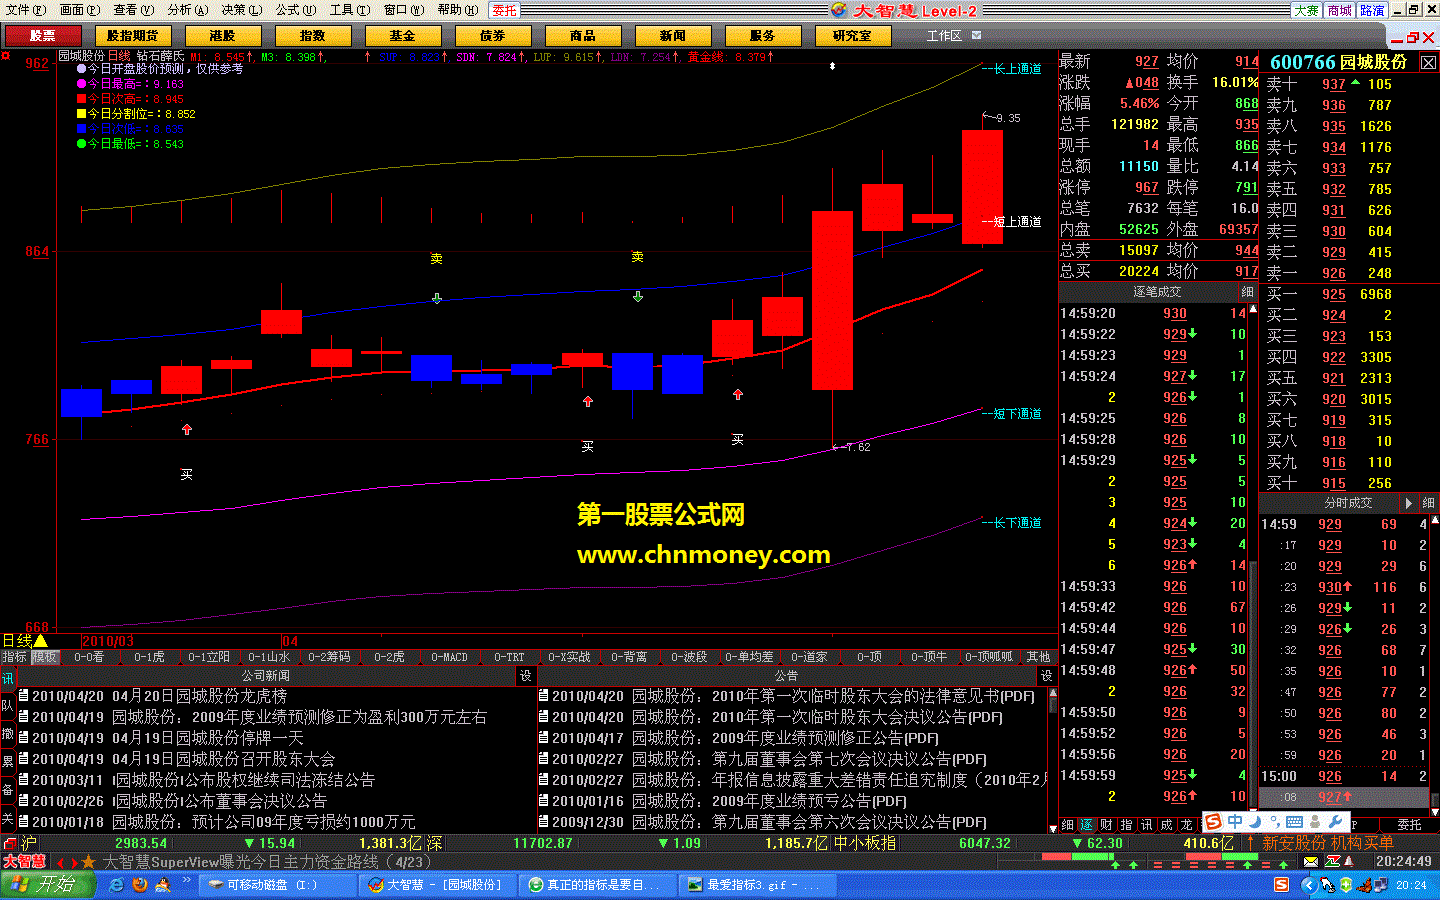Click the 中小板指 index label

(865, 843)
